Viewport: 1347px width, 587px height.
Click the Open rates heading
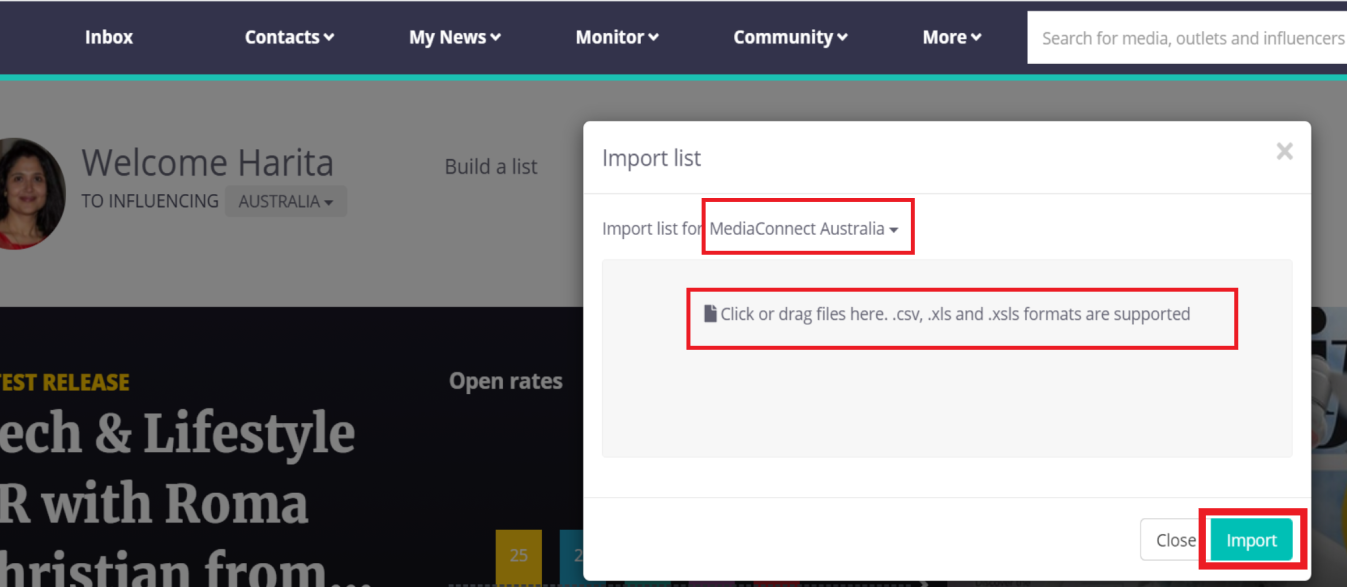coord(505,381)
